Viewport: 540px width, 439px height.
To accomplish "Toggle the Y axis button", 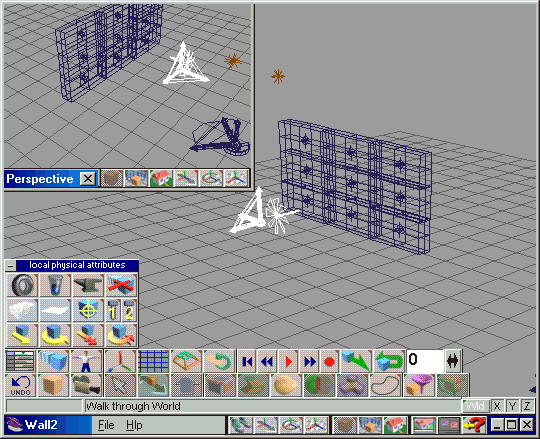I will [512, 406].
